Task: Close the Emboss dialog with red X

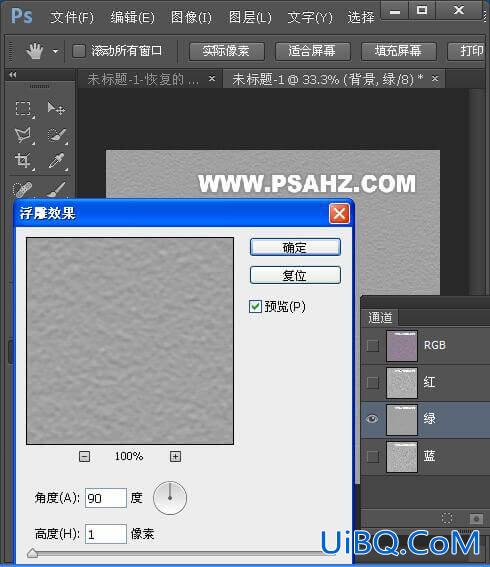Action: tap(339, 213)
